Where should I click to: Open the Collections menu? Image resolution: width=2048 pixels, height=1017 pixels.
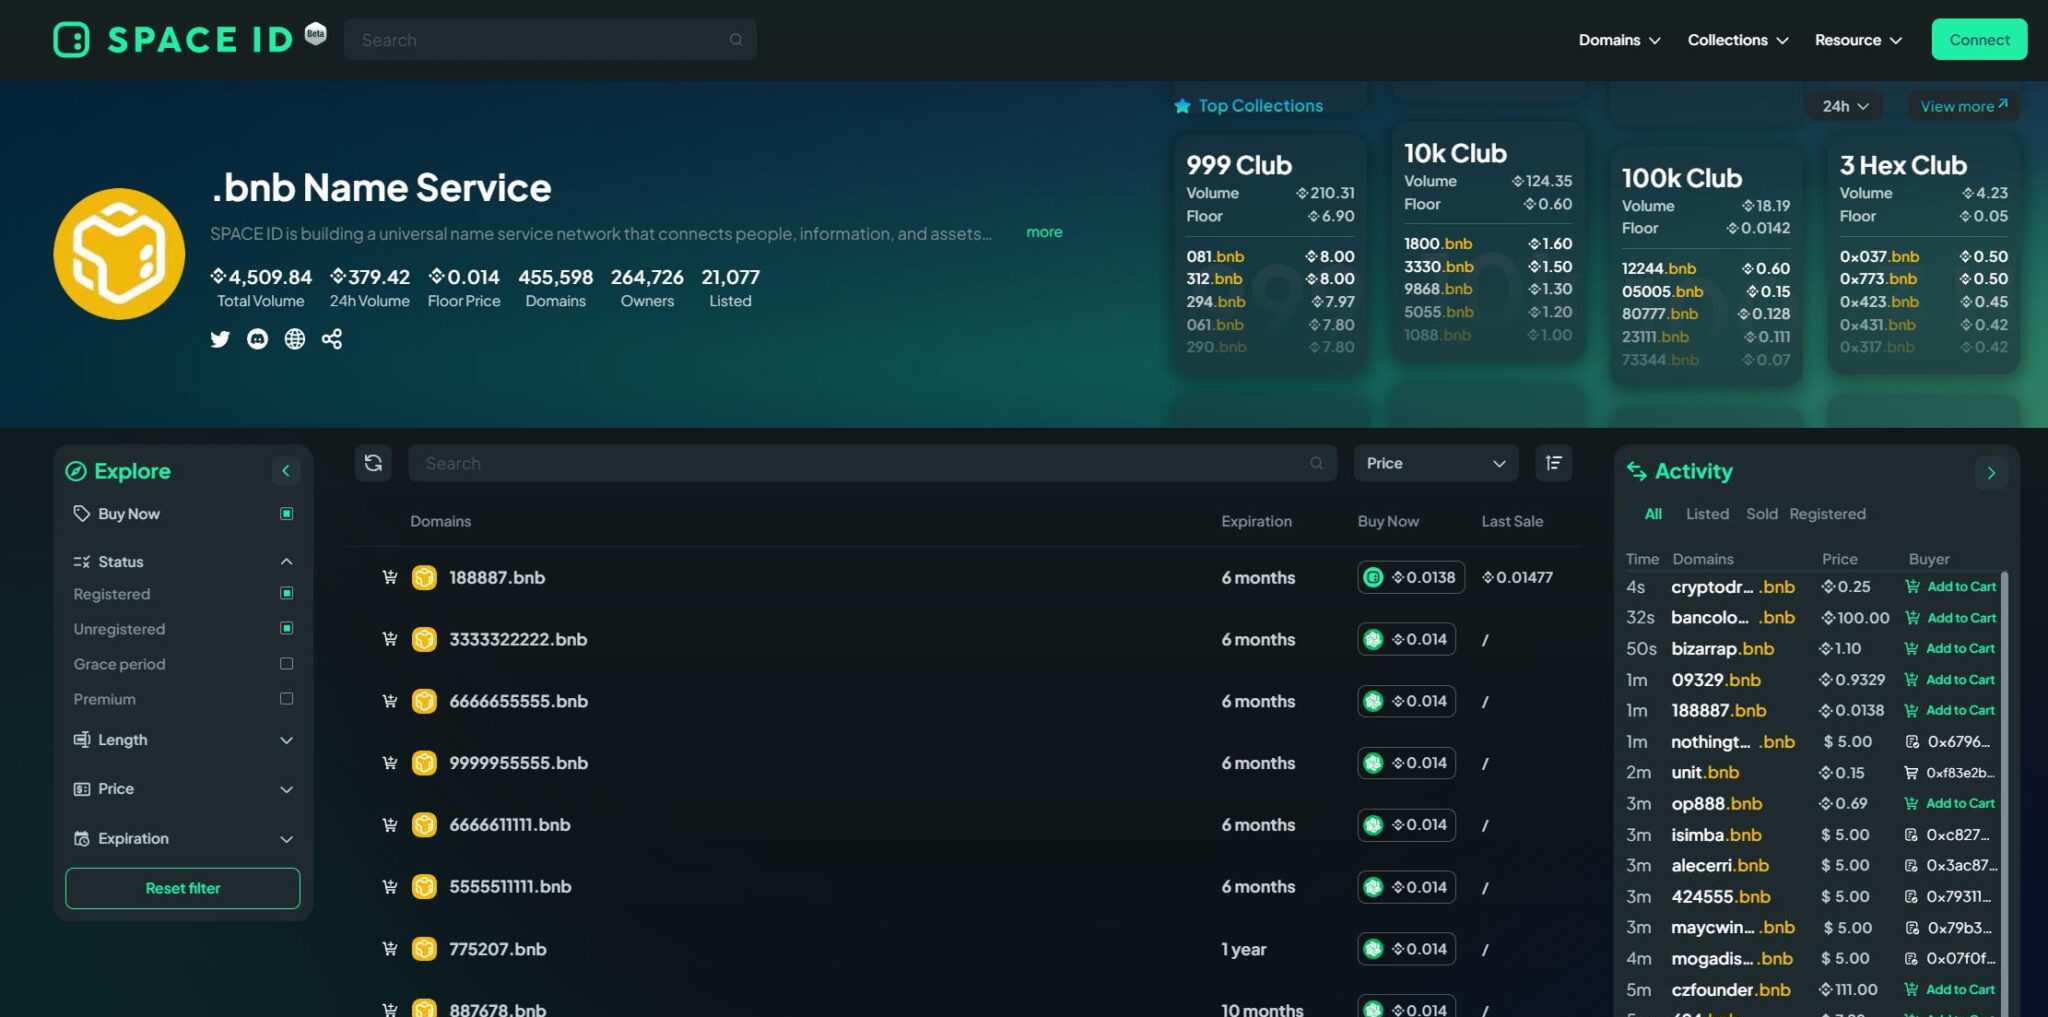click(x=1737, y=40)
